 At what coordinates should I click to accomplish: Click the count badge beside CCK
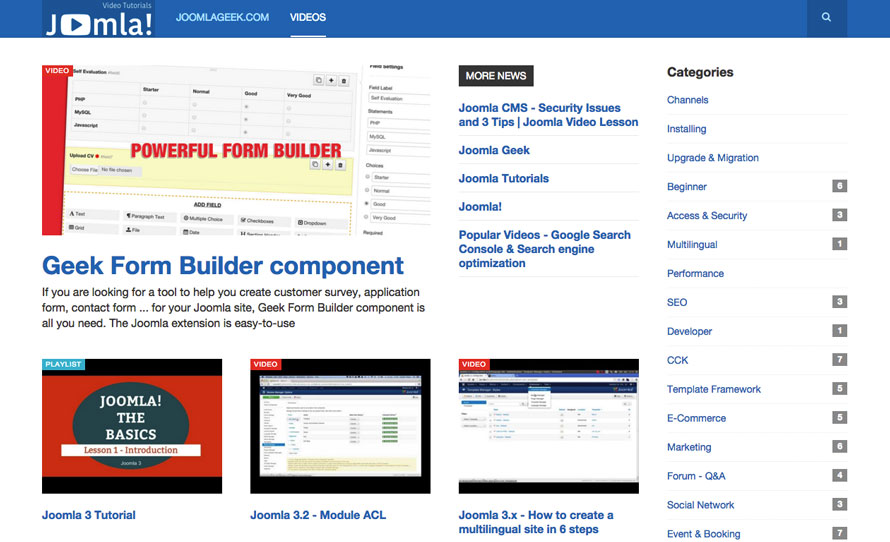coord(839,360)
